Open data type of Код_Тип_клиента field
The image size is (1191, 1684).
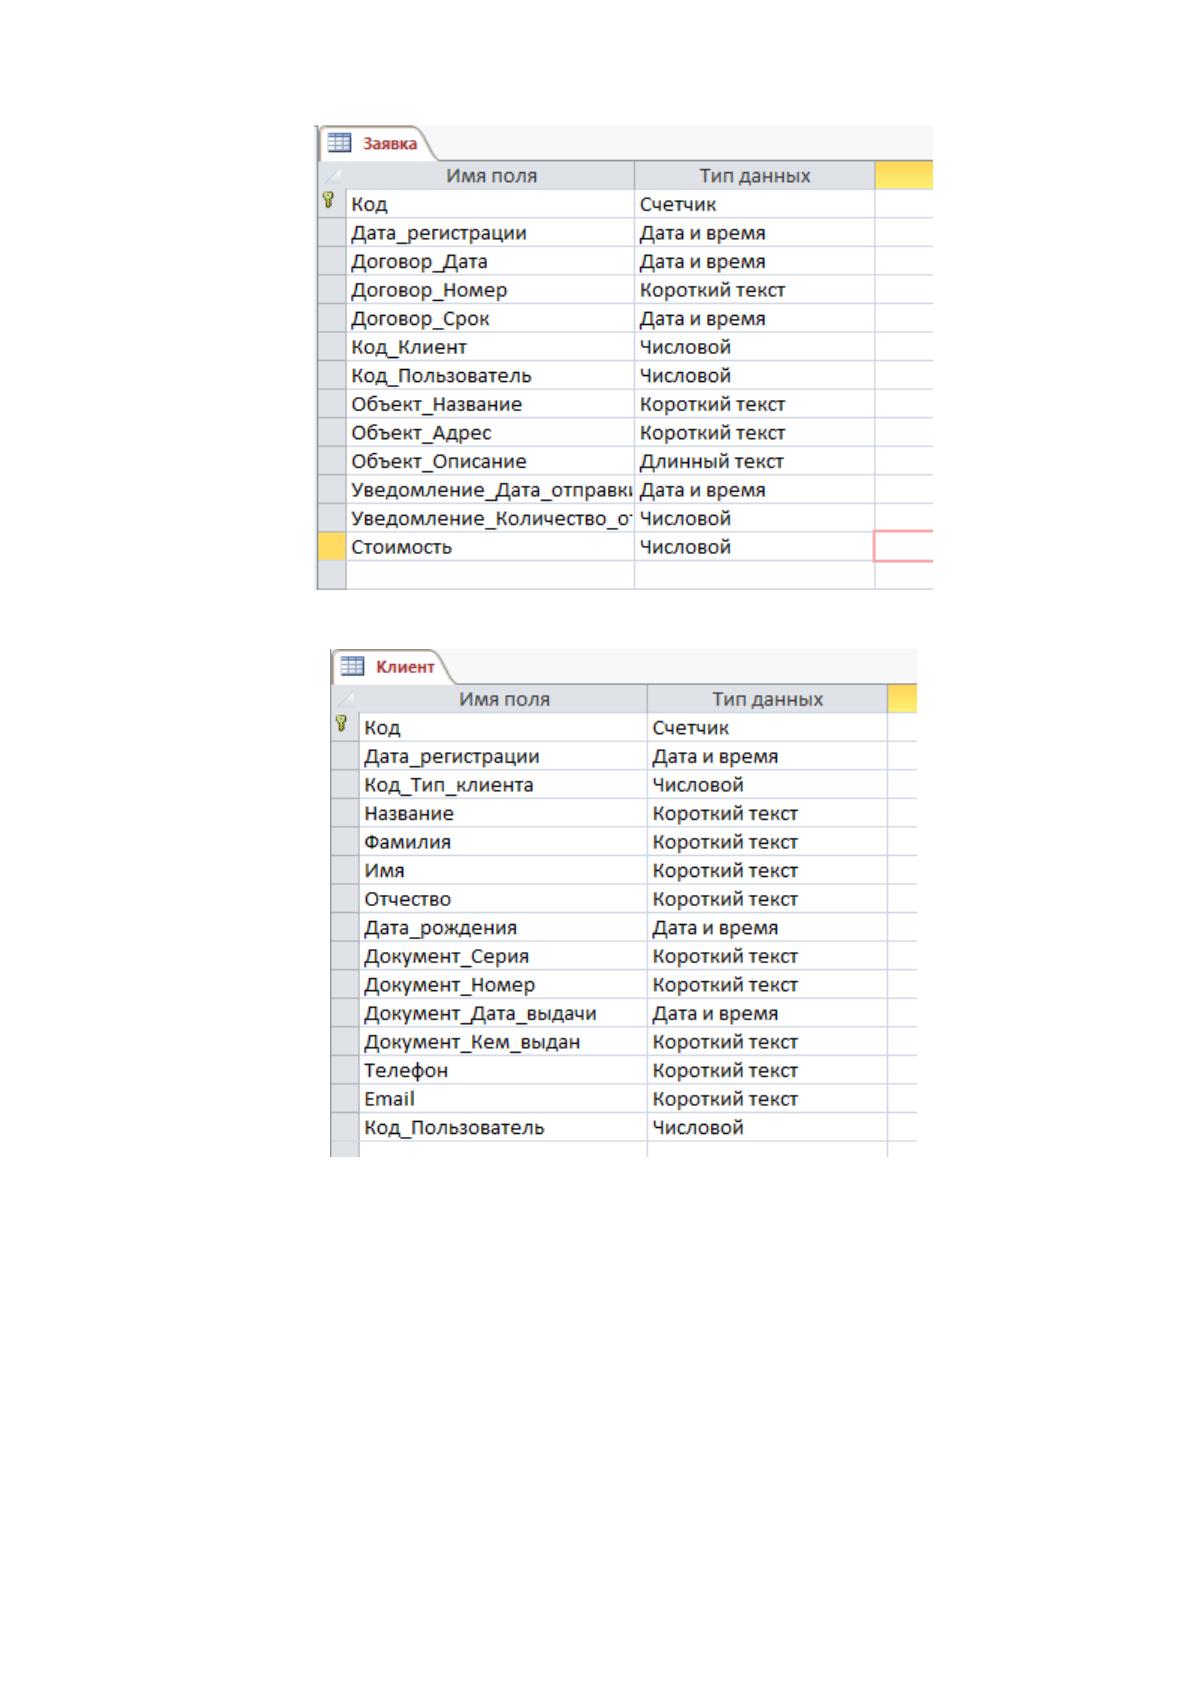pos(767,785)
